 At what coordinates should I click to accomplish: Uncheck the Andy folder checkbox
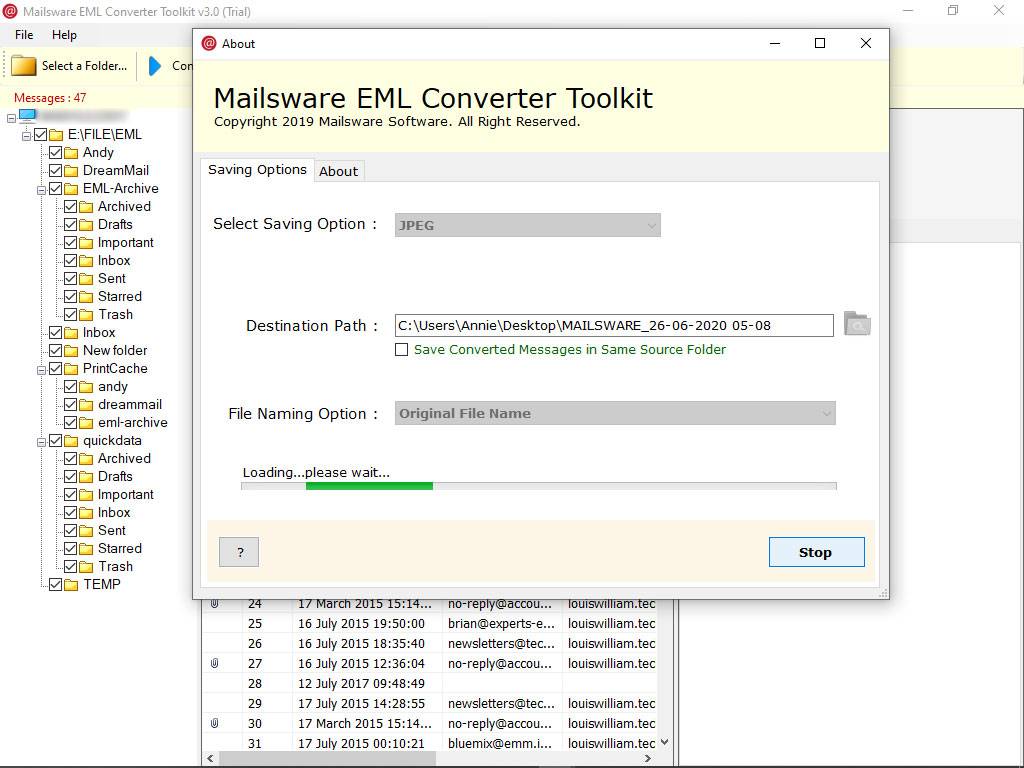click(x=56, y=153)
